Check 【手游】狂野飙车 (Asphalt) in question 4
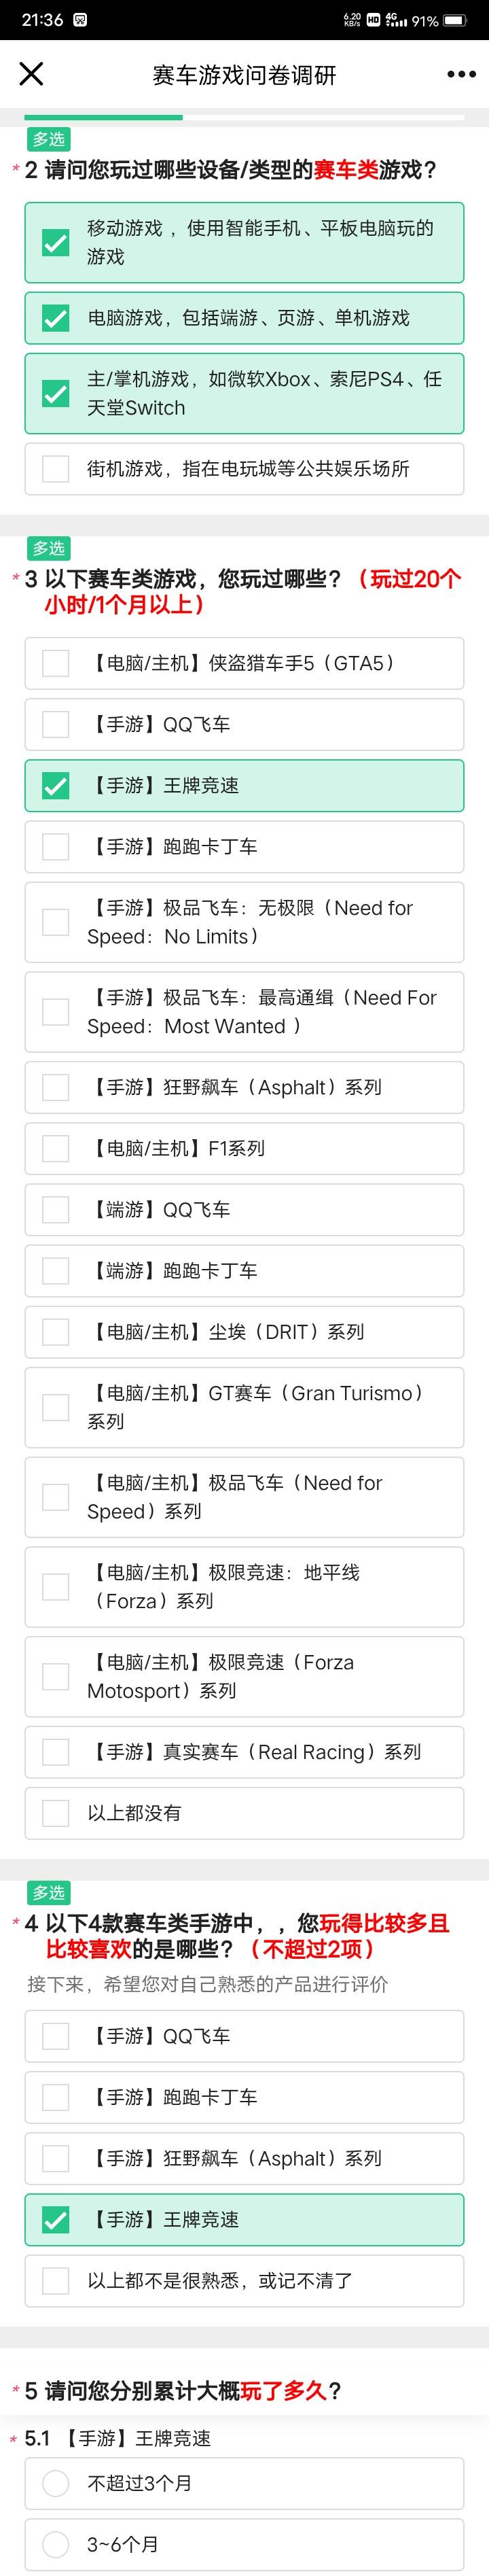Screen dimensions: 489x2576 (x=244, y=2159)
